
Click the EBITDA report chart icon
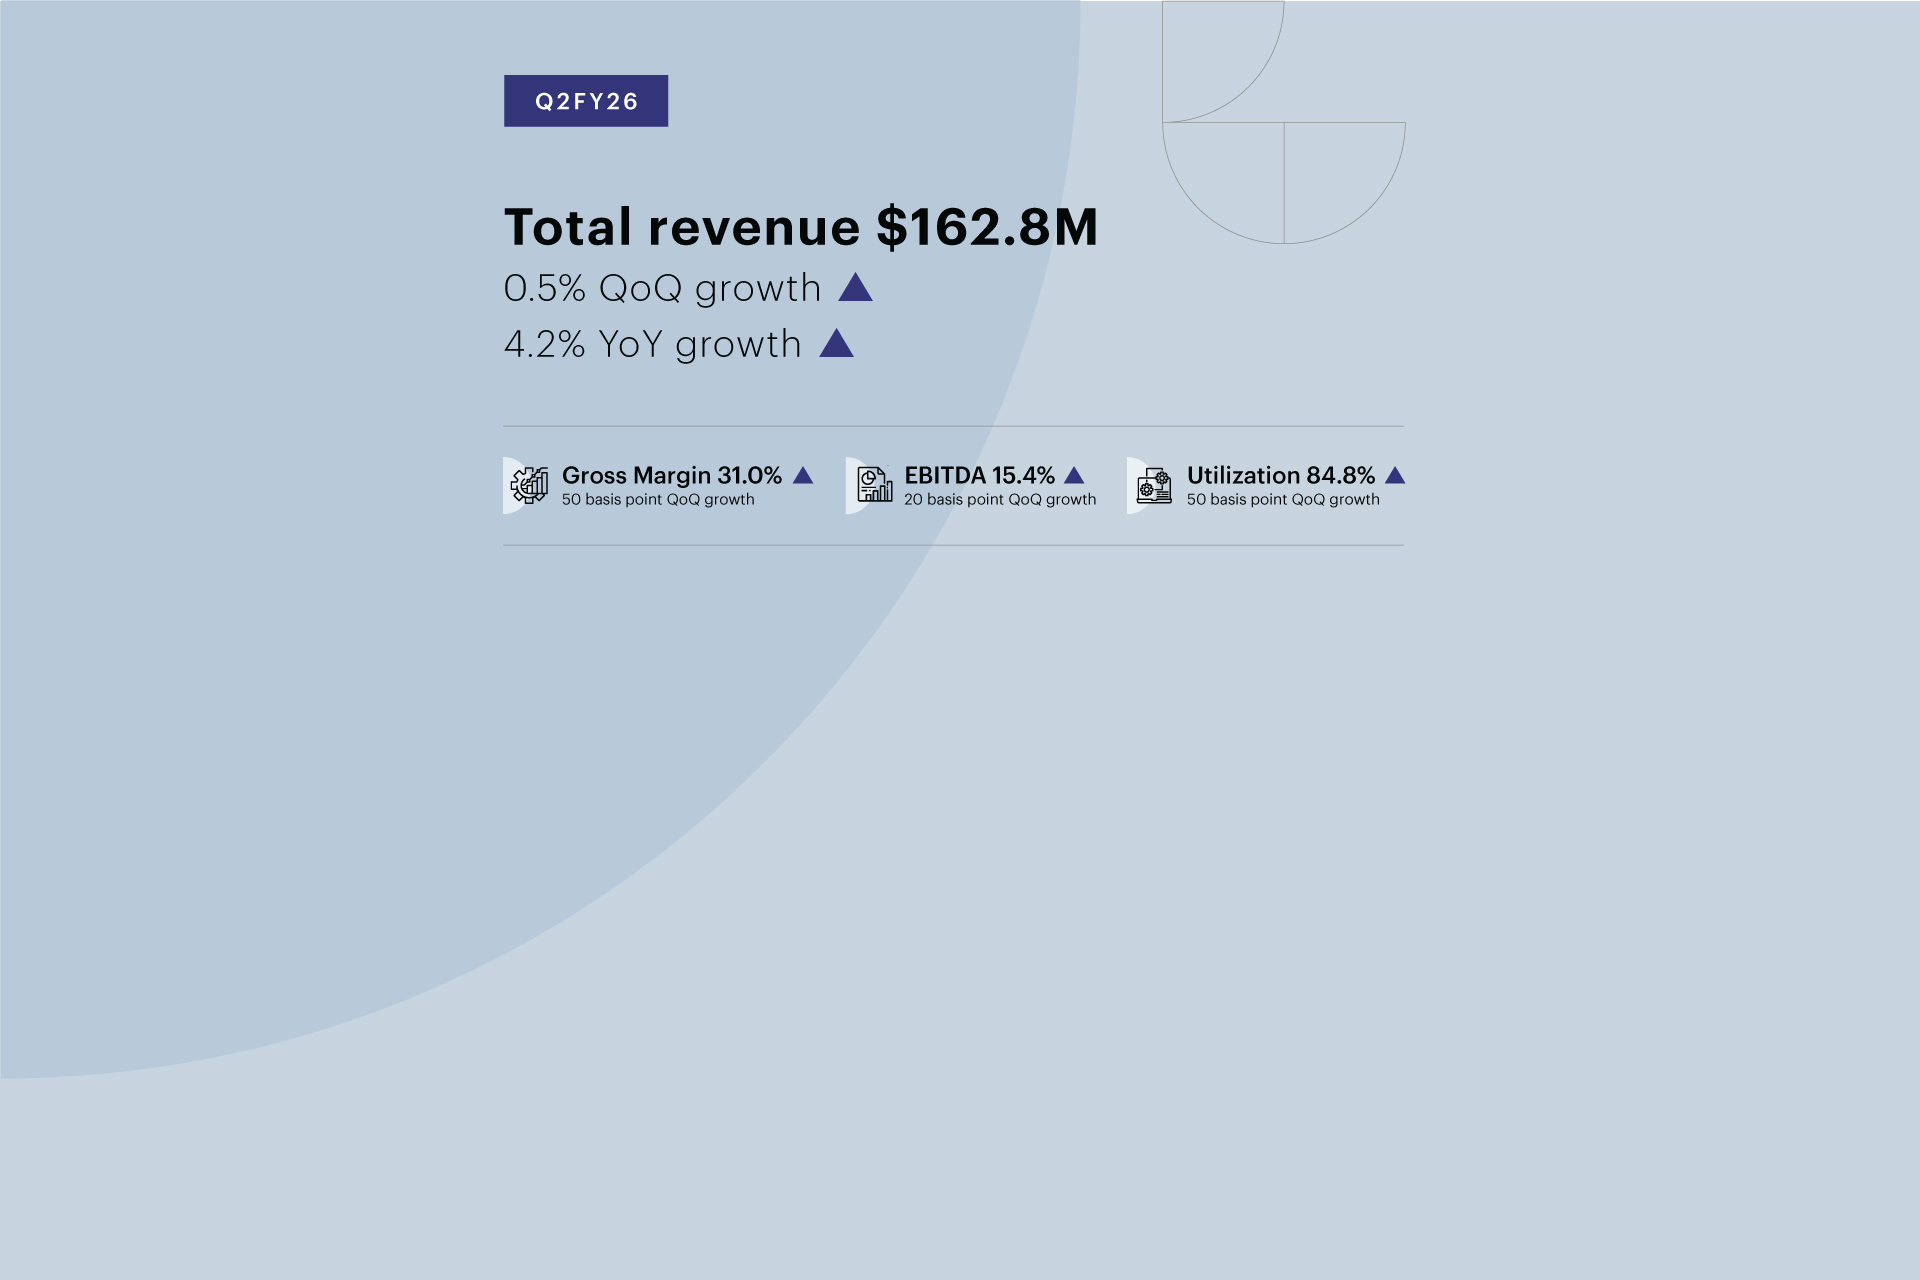[874, 485]
